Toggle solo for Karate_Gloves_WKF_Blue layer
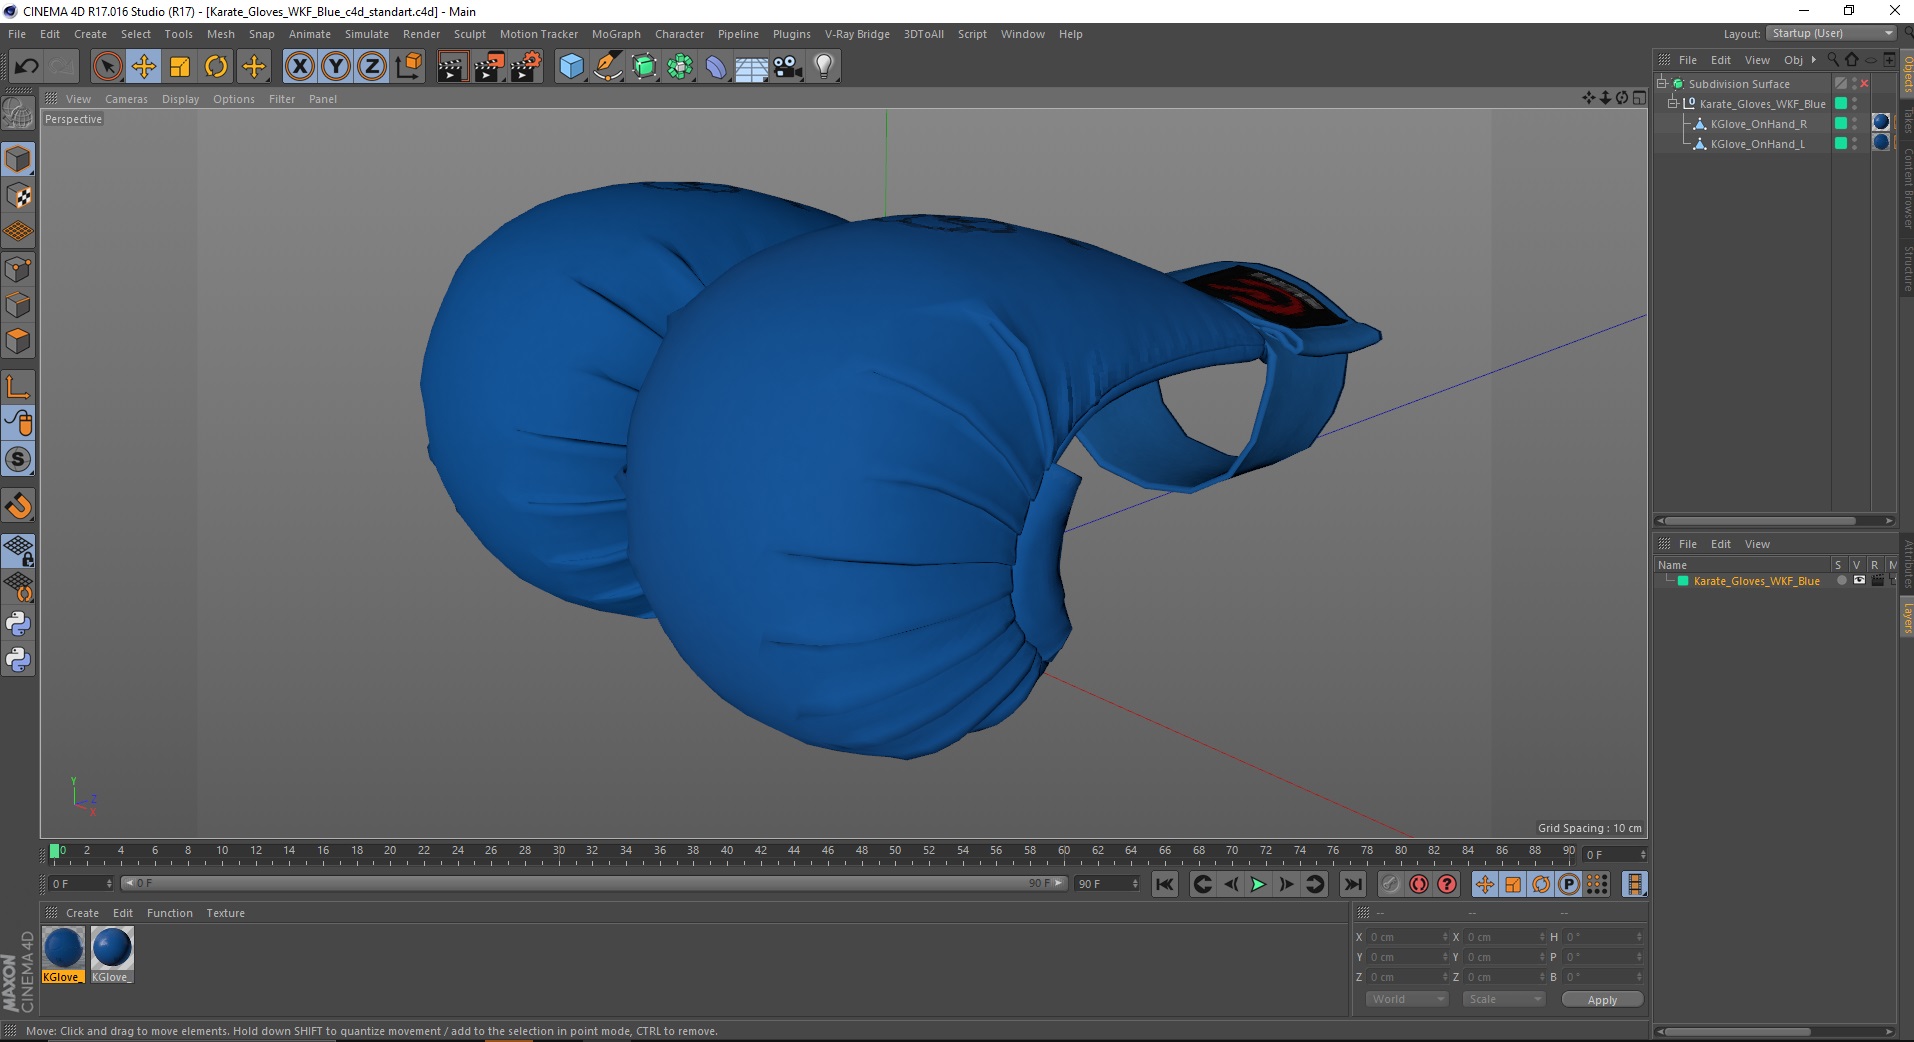This screenshot has height=1042, width=1914. [1841, 581]
